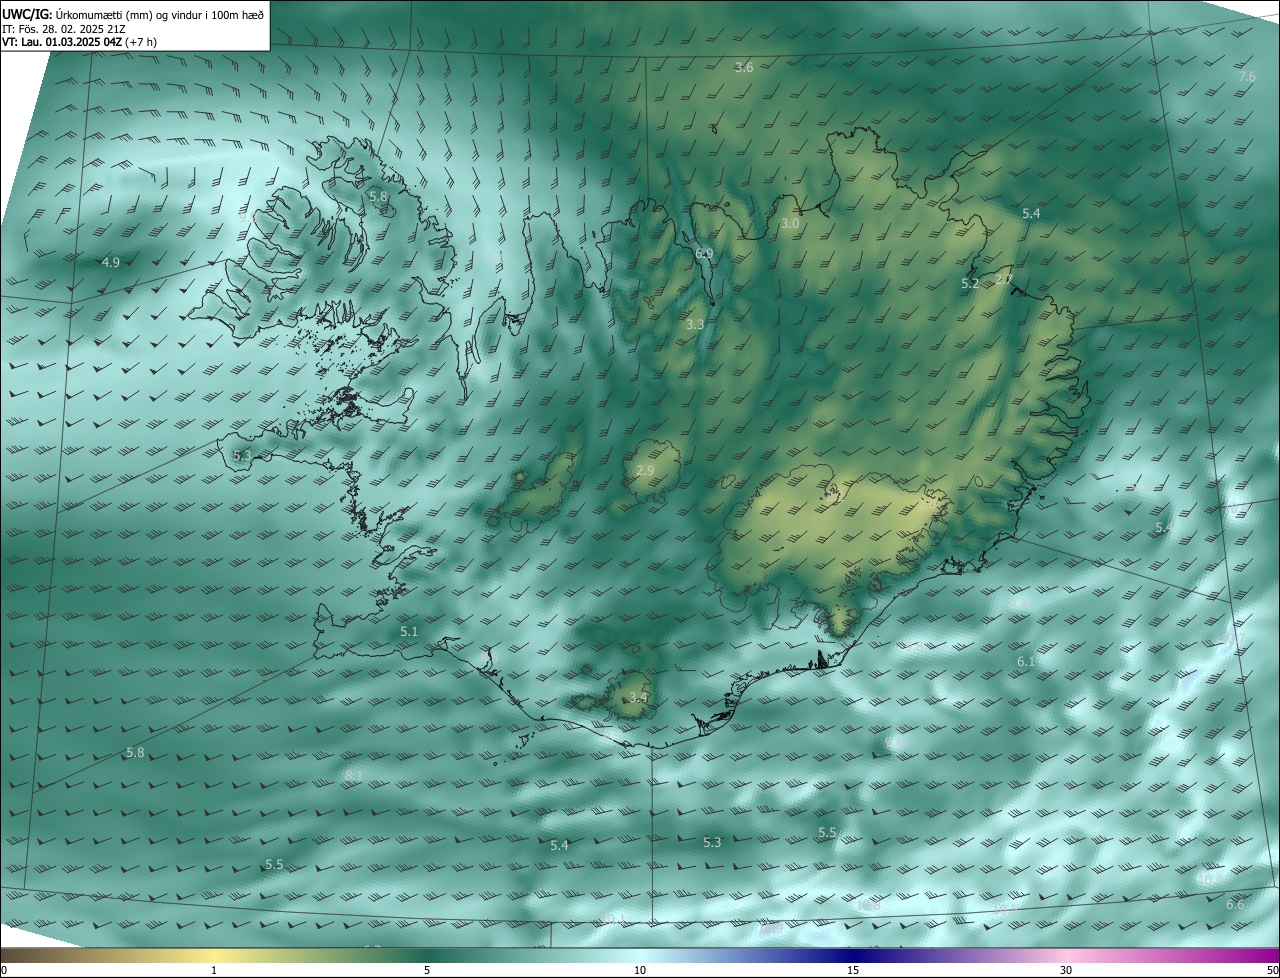The image size is (1280, 978).
Task: Click the 5.1 value on the map
Action: pos(409,632)
